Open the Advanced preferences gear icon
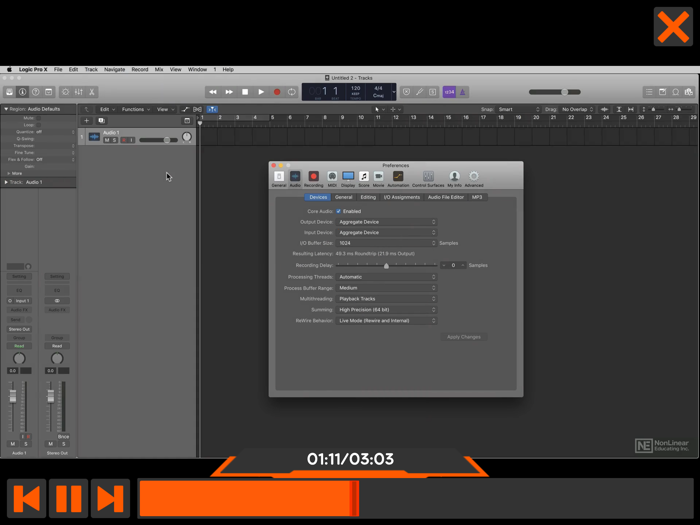The height and width of the screenshot is (525, 700). point(474,179)
